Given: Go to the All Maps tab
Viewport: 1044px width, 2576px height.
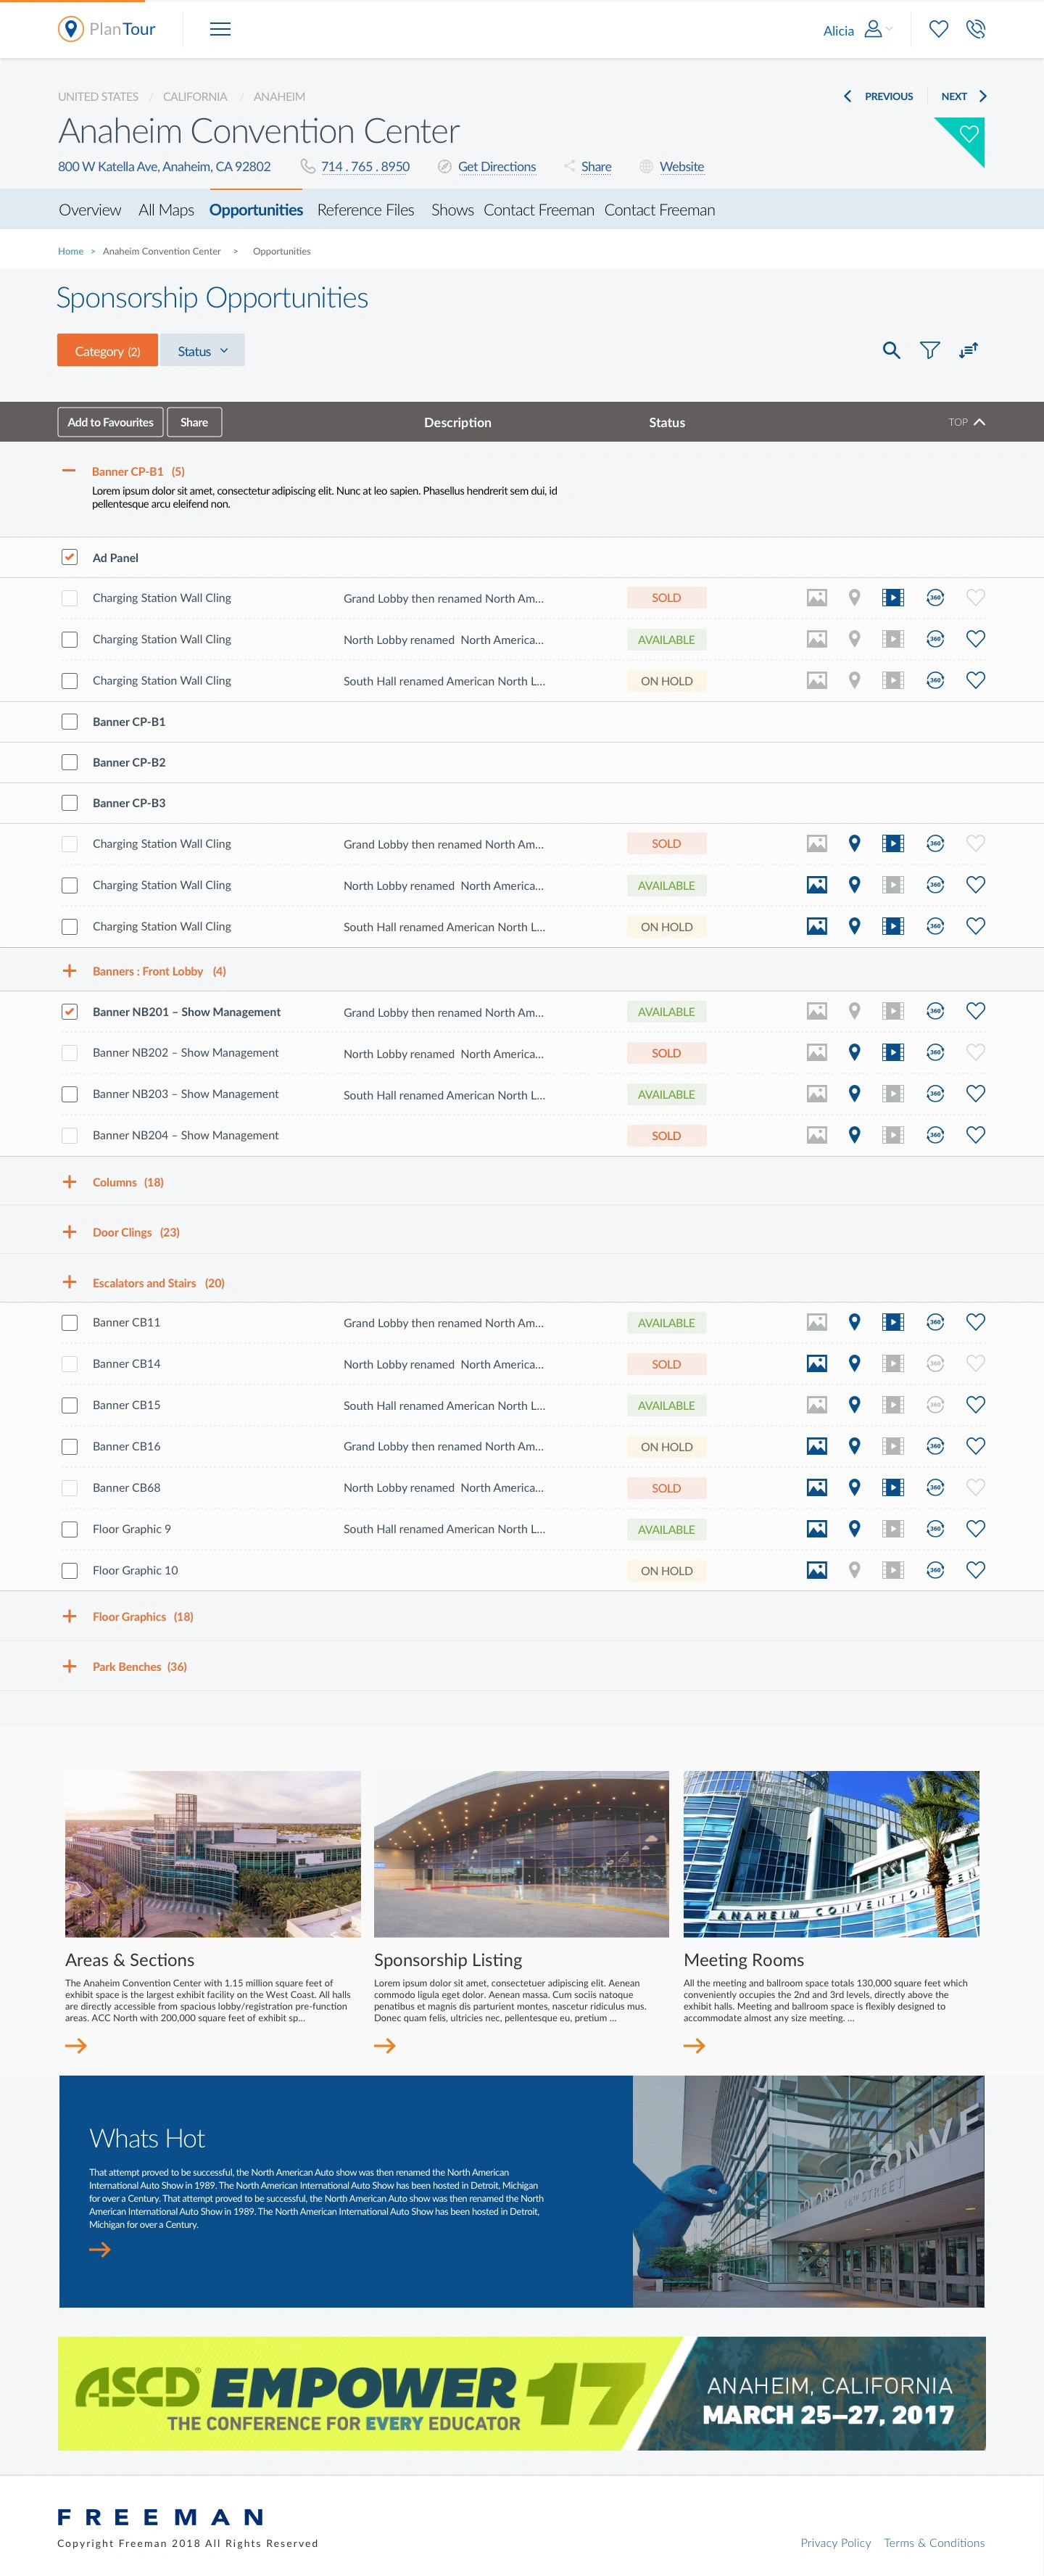Looking at the screenshot, I should point(166,210).
